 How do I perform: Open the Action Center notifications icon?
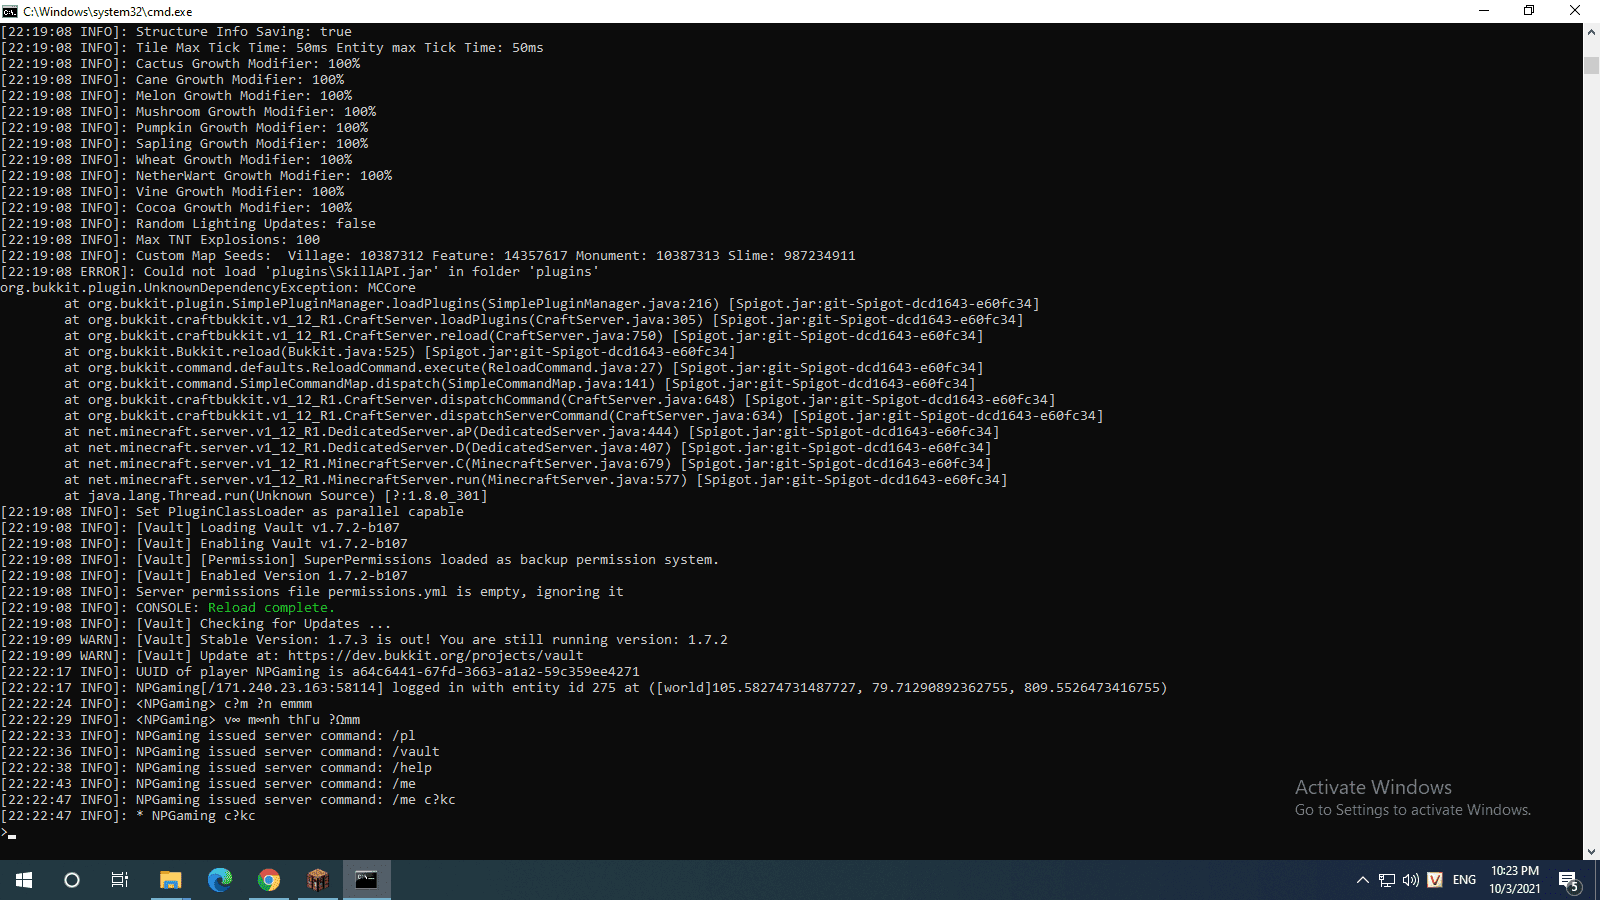pos(1568,880)
